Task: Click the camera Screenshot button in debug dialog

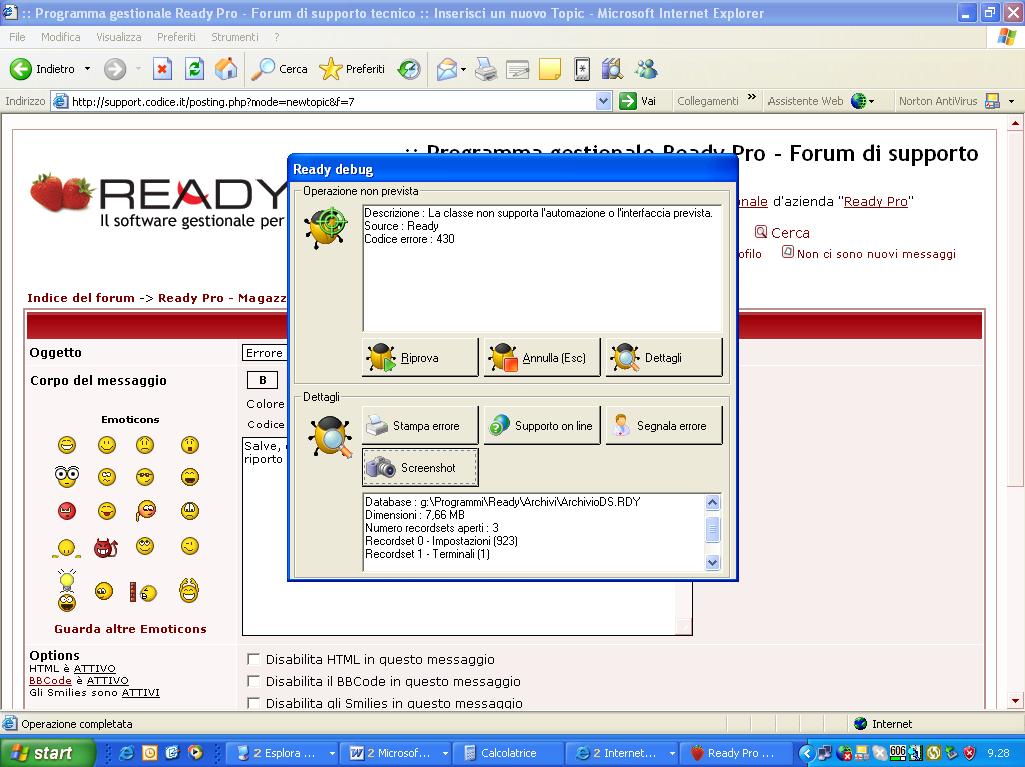Action: click(420, 468)
